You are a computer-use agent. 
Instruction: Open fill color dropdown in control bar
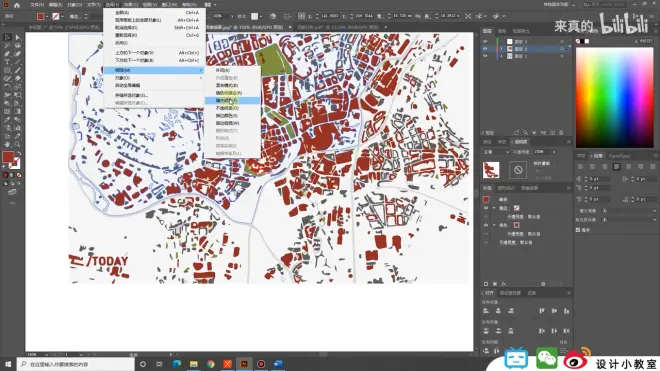tap(47, 16)
